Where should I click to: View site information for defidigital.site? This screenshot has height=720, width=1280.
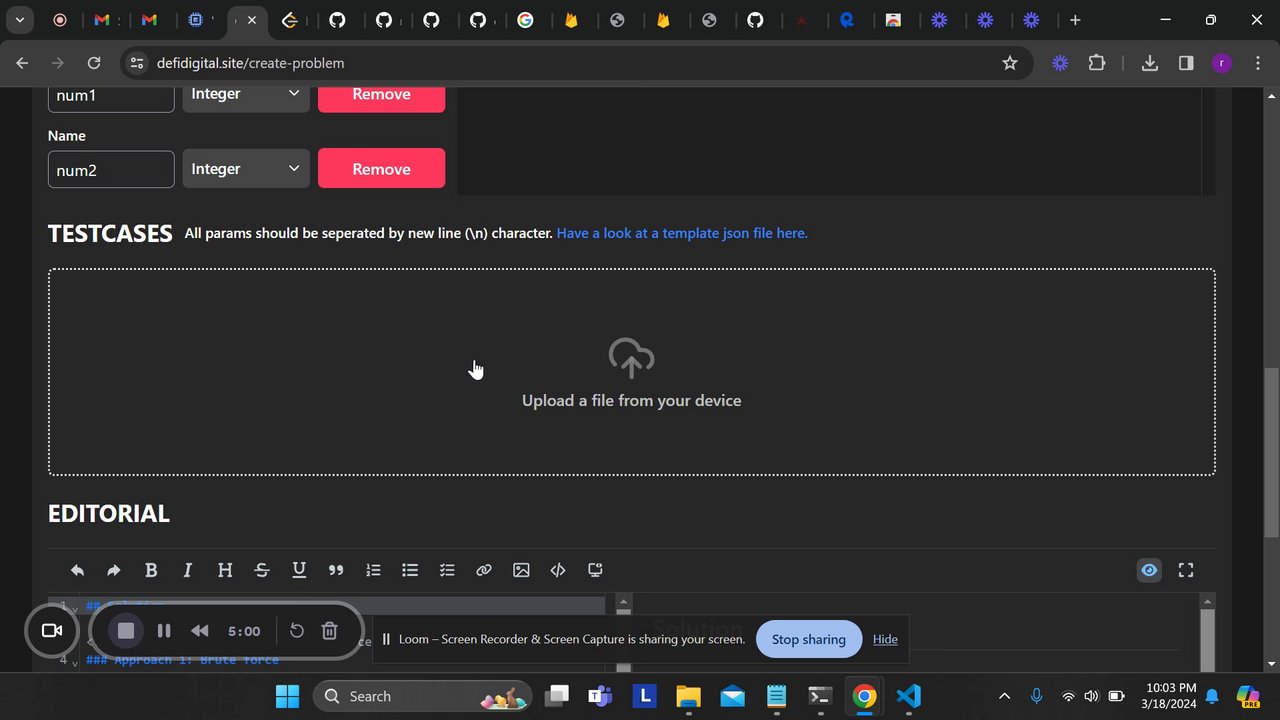(136, 63)
